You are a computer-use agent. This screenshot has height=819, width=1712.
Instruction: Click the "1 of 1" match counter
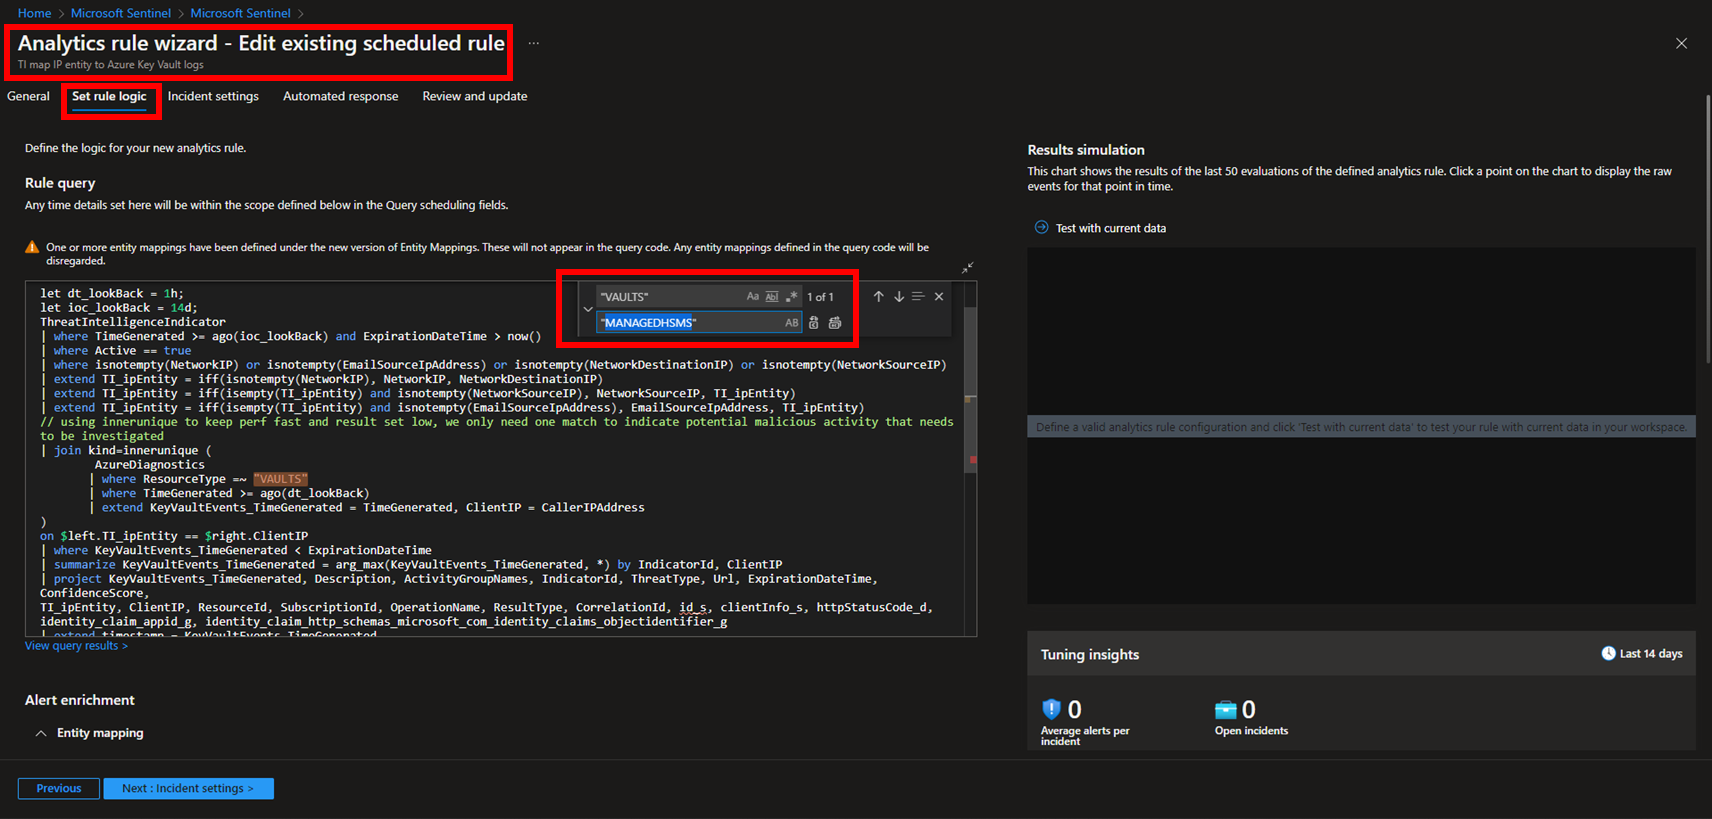coord(820,297)
